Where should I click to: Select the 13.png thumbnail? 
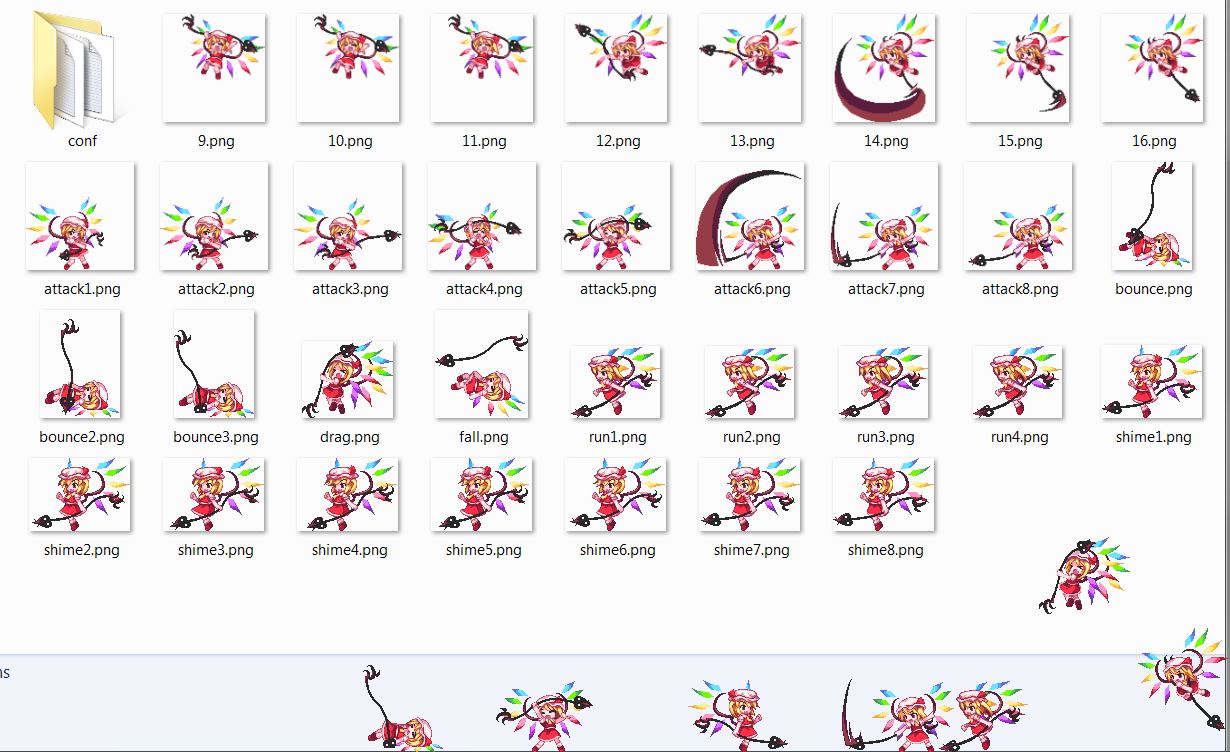click(x=750, y=68)
